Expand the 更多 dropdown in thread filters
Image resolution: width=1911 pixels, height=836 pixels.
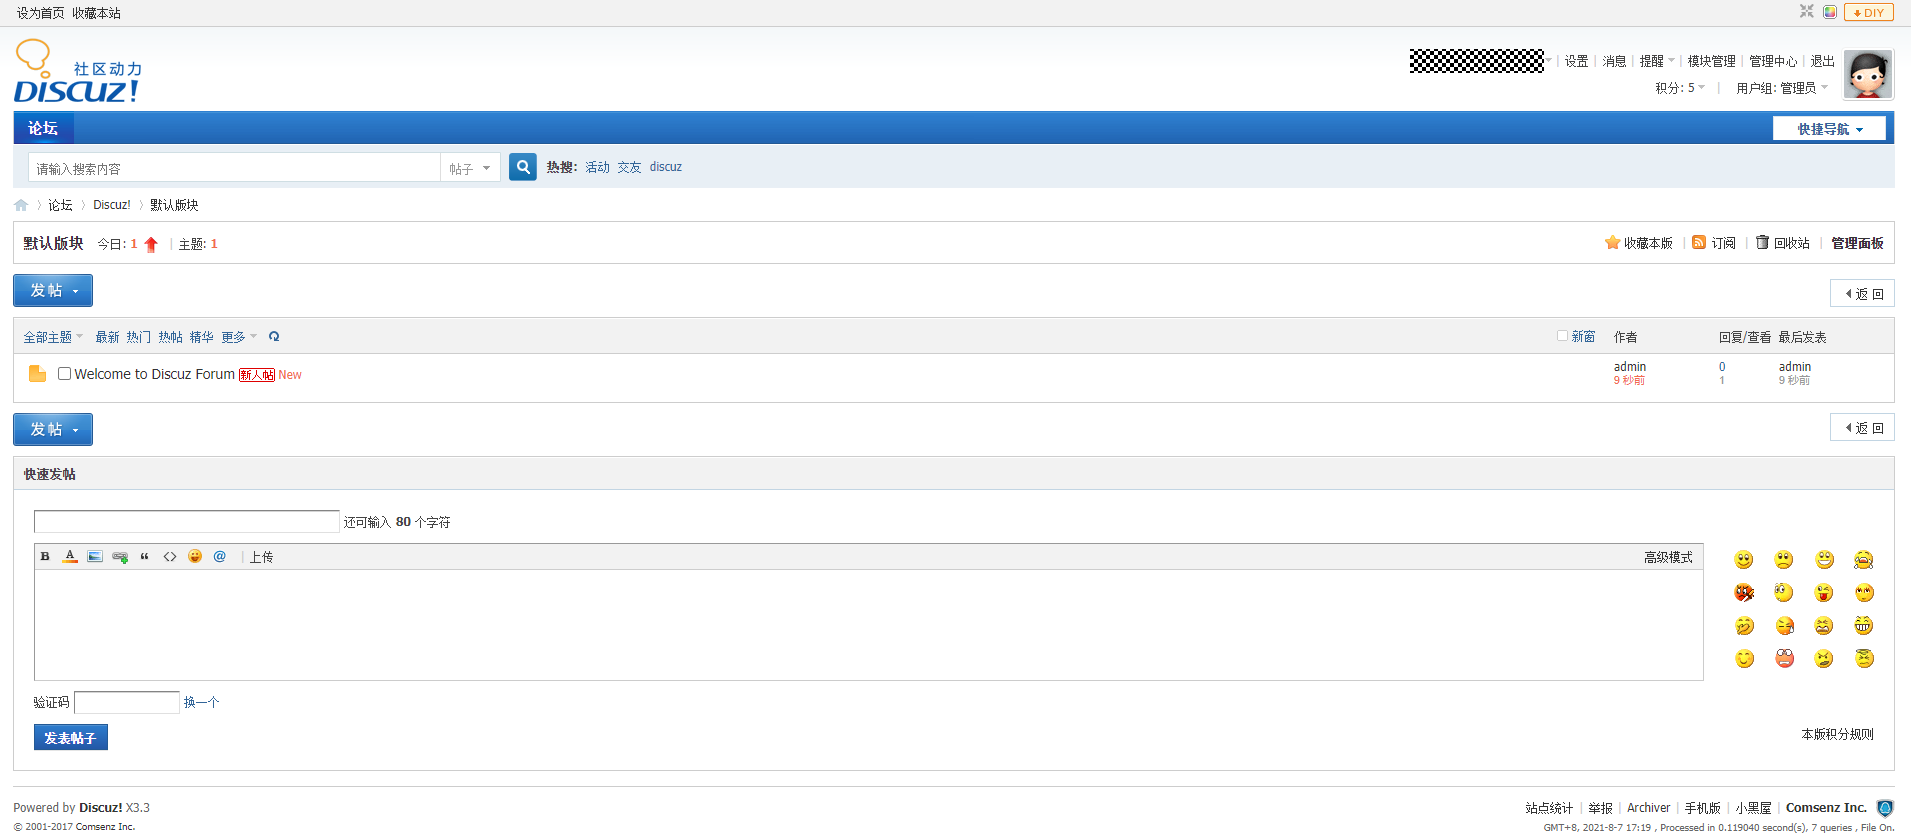(239, 337)
